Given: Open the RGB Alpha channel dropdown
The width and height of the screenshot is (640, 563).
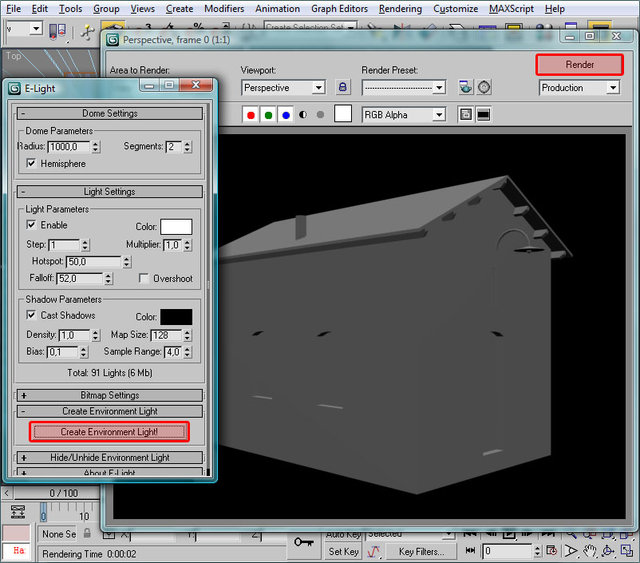Looking at the screenshot, I should pos(403,115).
